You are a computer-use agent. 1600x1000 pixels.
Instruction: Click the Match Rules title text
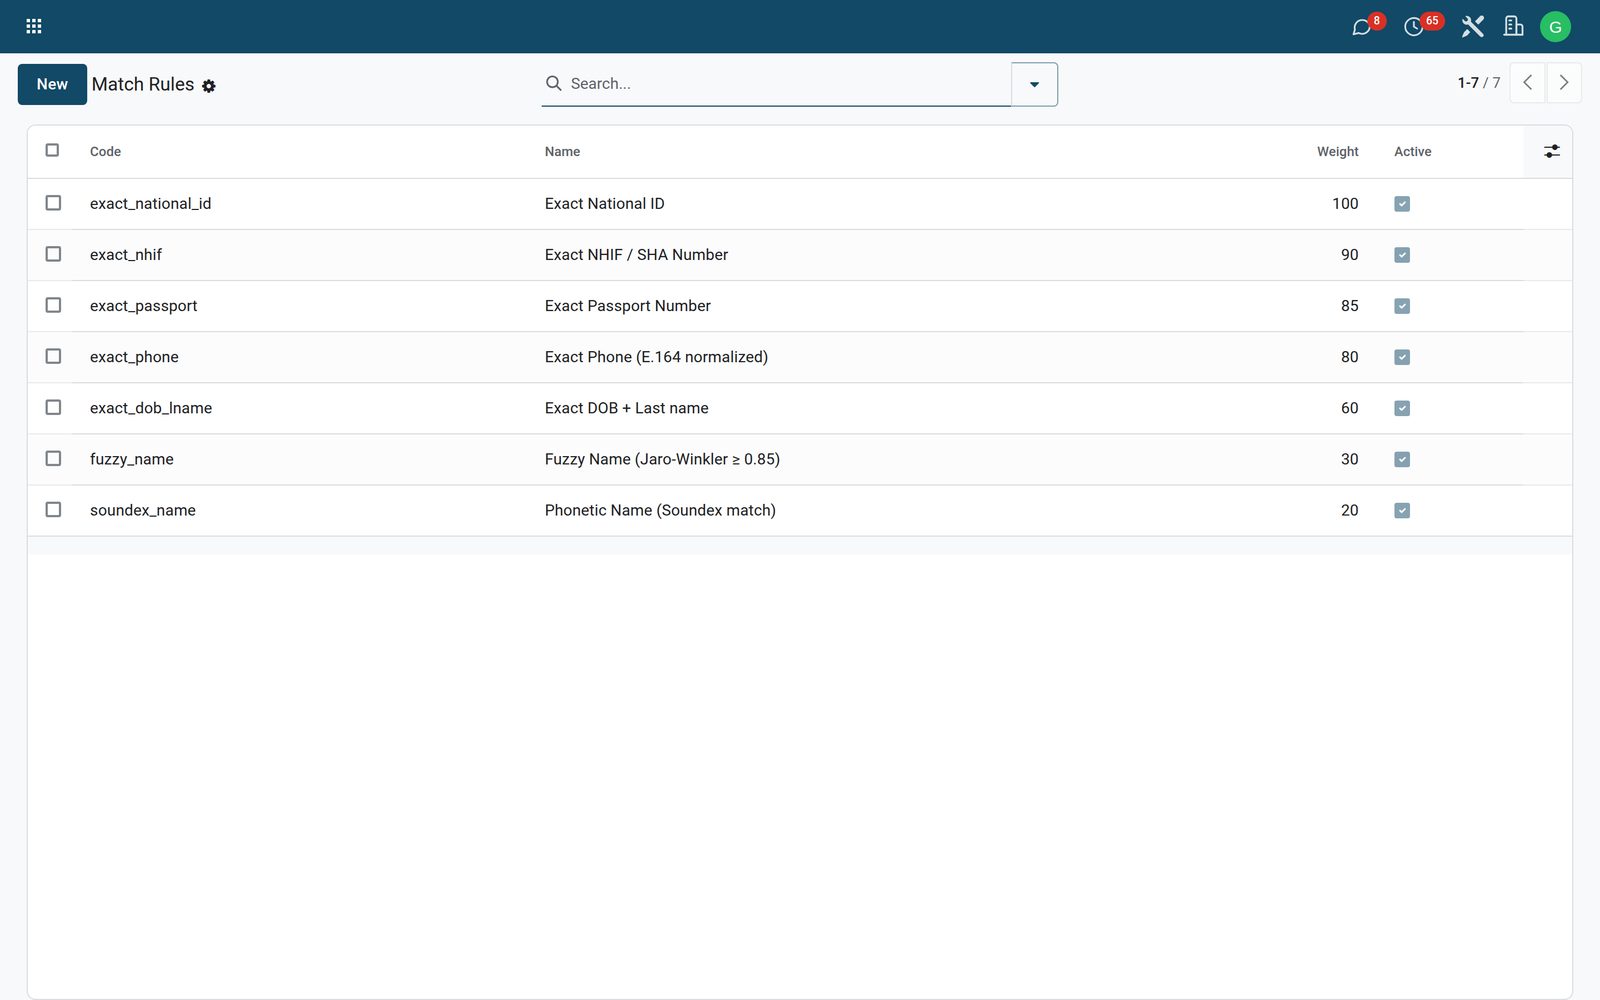143,85
